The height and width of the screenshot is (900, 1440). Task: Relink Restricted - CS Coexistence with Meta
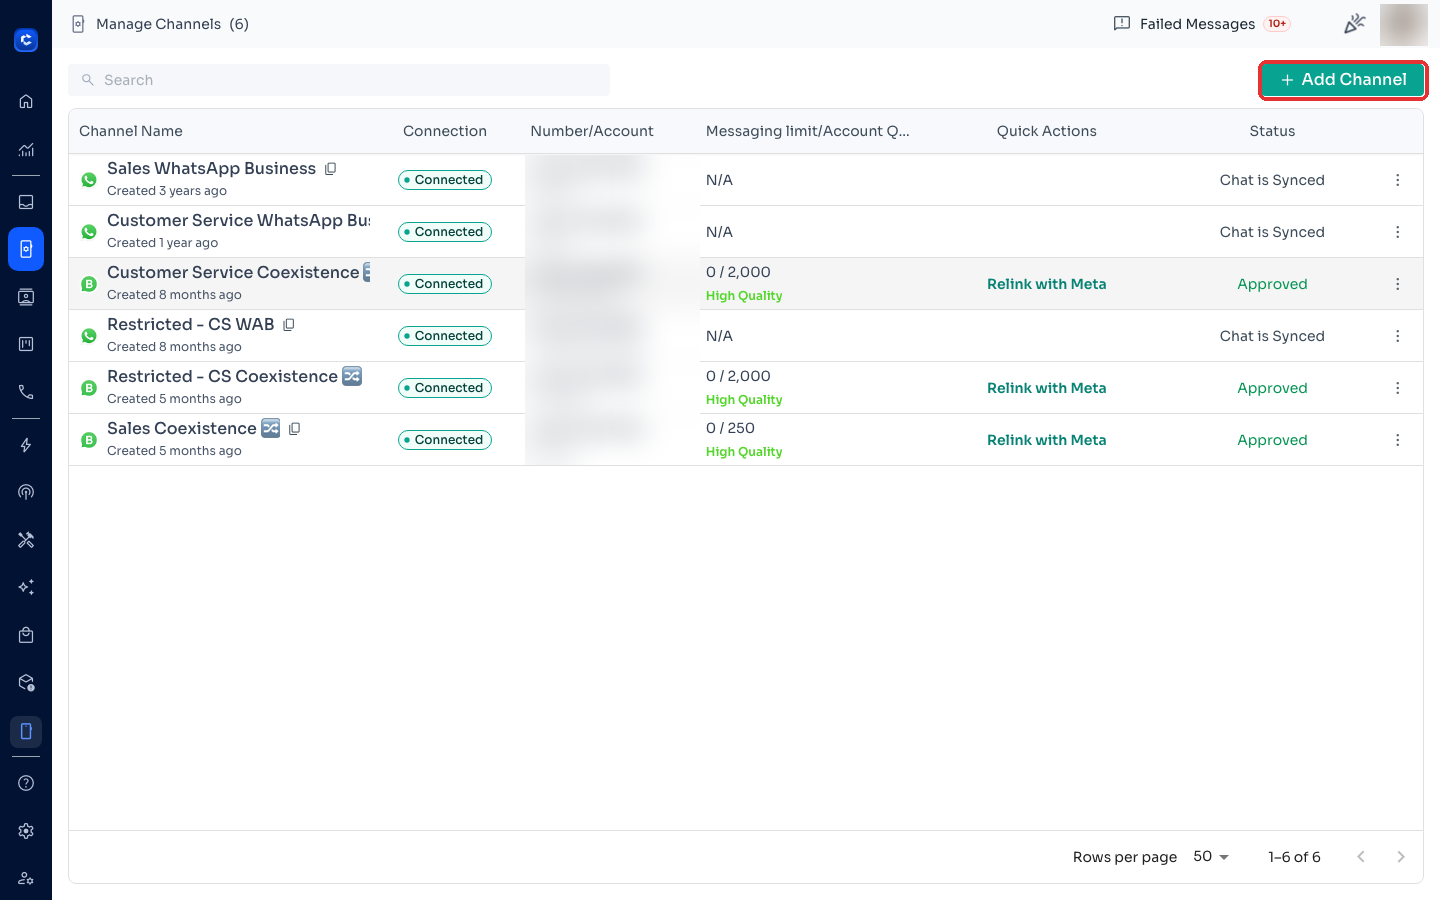[x=1047, y=388]
